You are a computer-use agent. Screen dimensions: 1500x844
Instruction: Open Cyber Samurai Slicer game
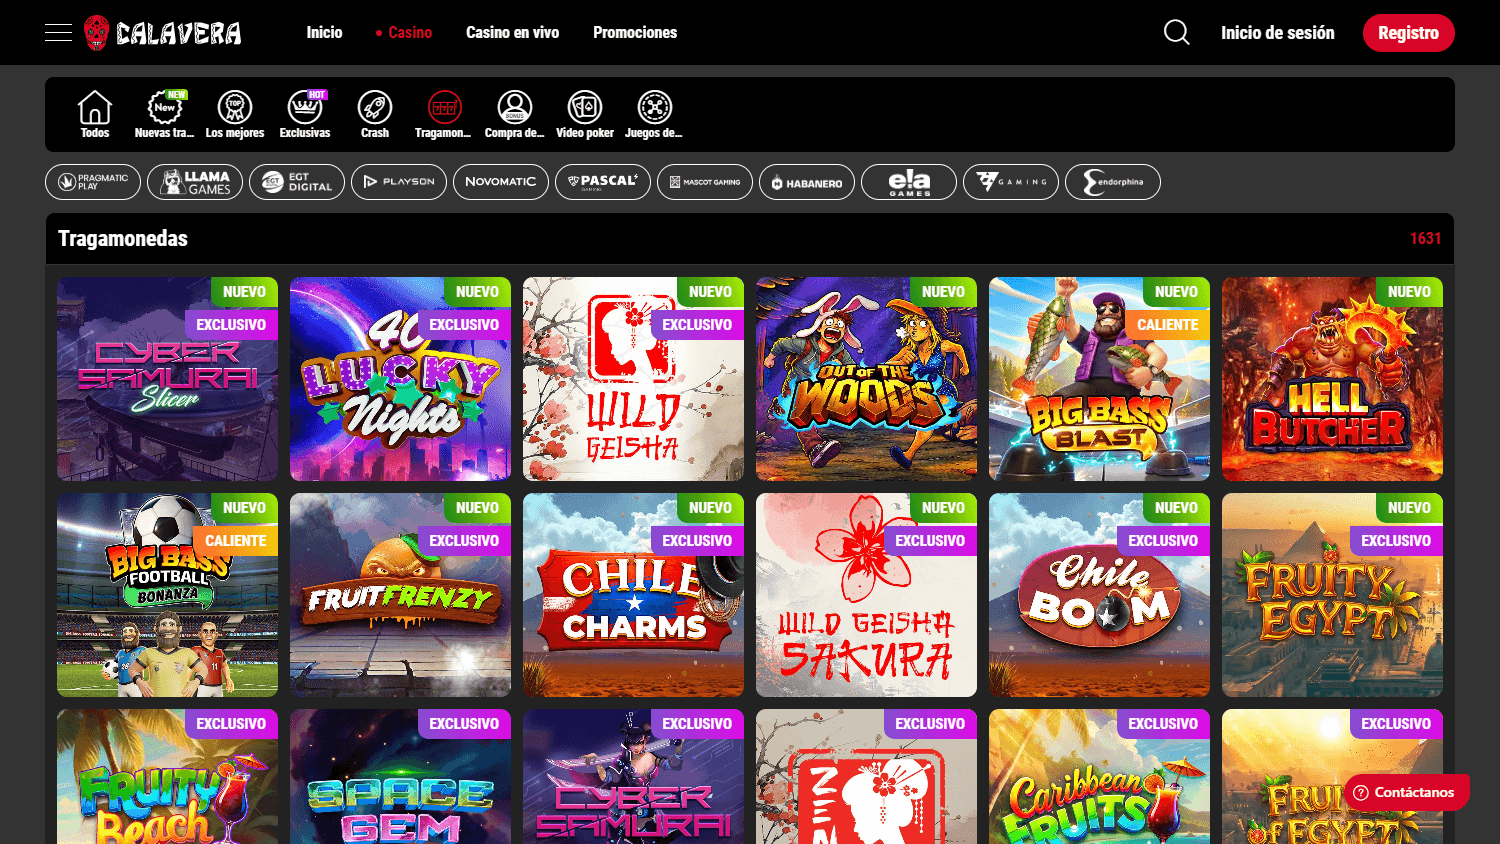[167, 379]
